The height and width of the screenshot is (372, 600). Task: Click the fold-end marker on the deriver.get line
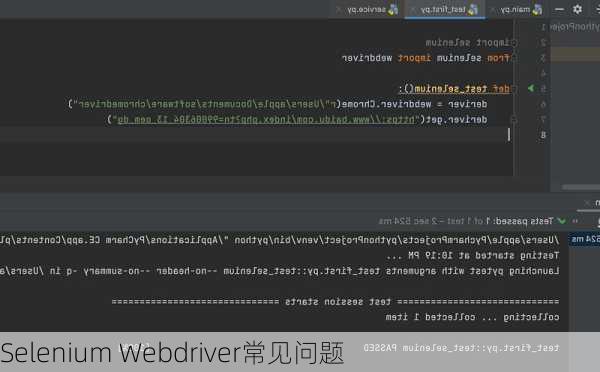514,120
